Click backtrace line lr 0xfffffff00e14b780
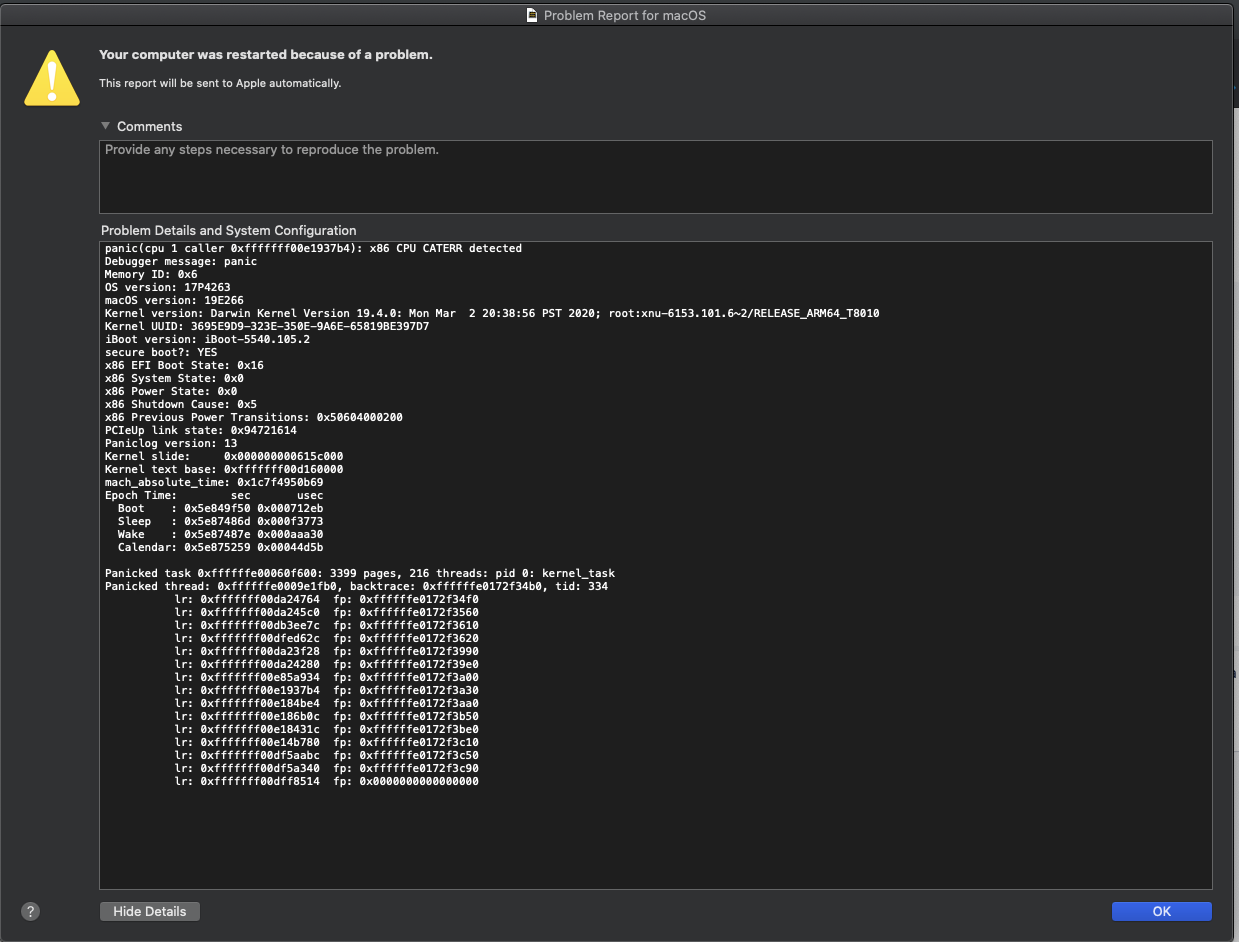The height and width of the screenshot is (942, 1239). (327, 742)
